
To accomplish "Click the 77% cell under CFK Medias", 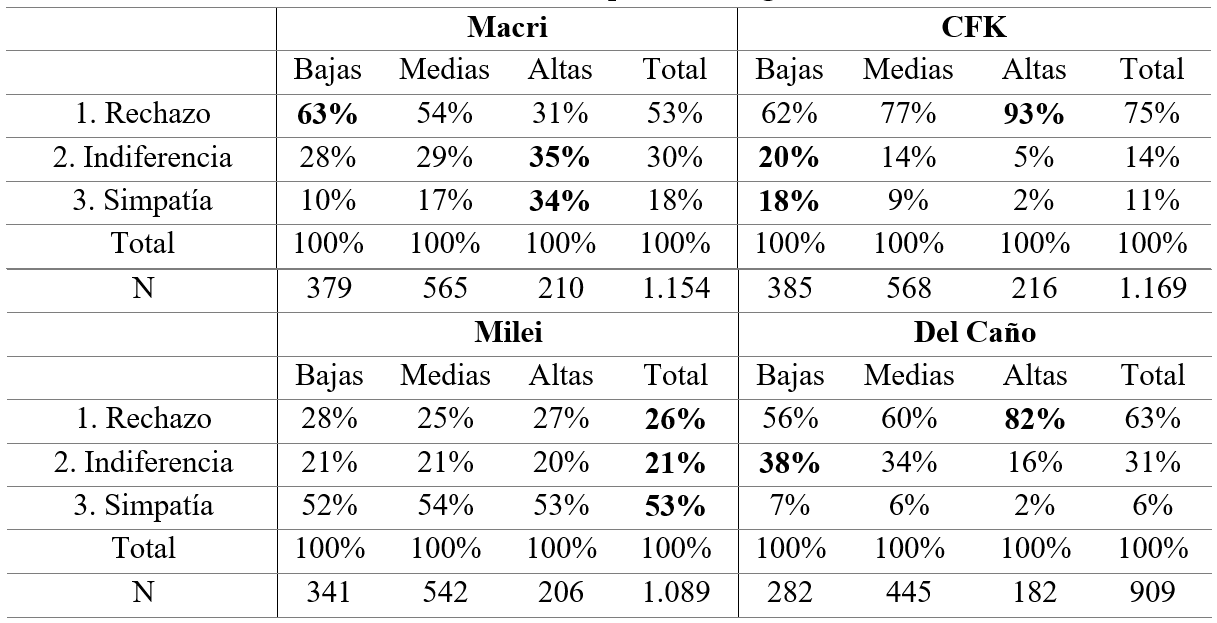I will coord(908,114).
